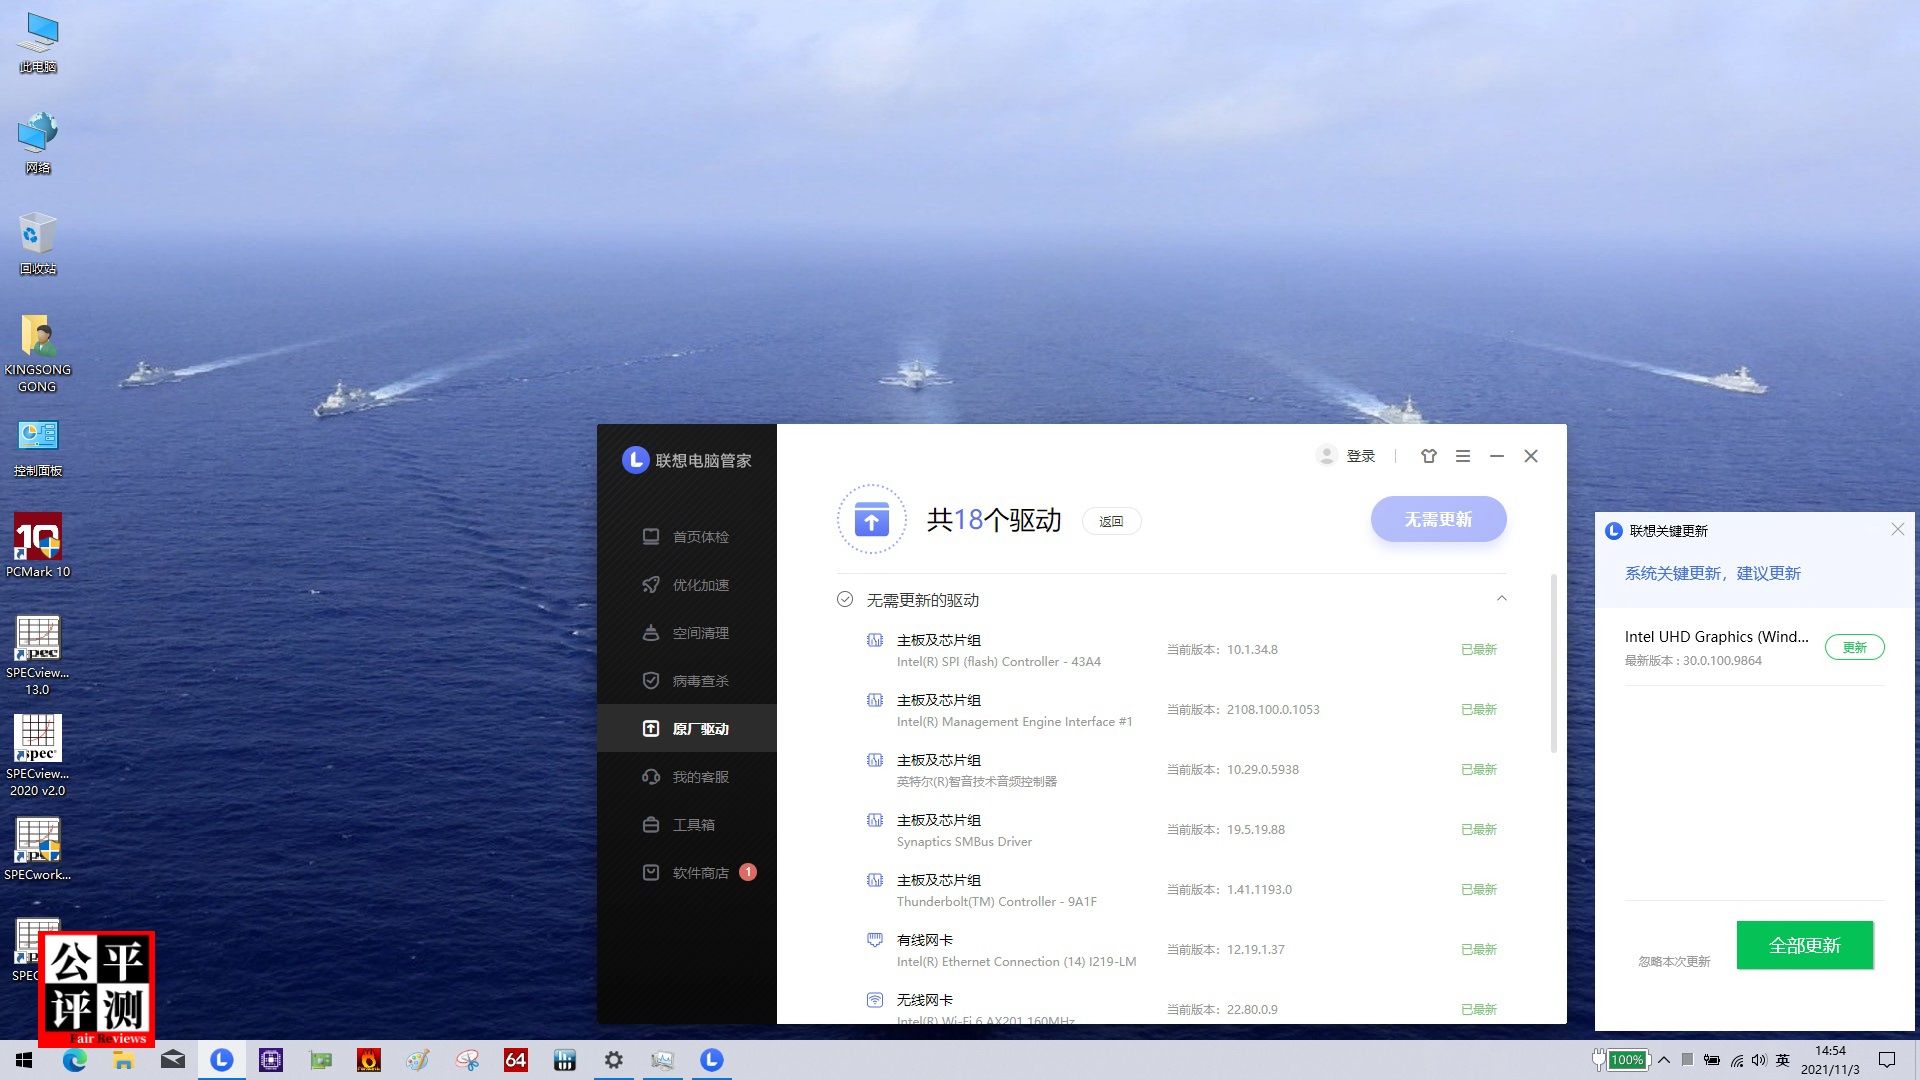
Task: Open 控制面板 desktop icon
Action: coord(38,447)
